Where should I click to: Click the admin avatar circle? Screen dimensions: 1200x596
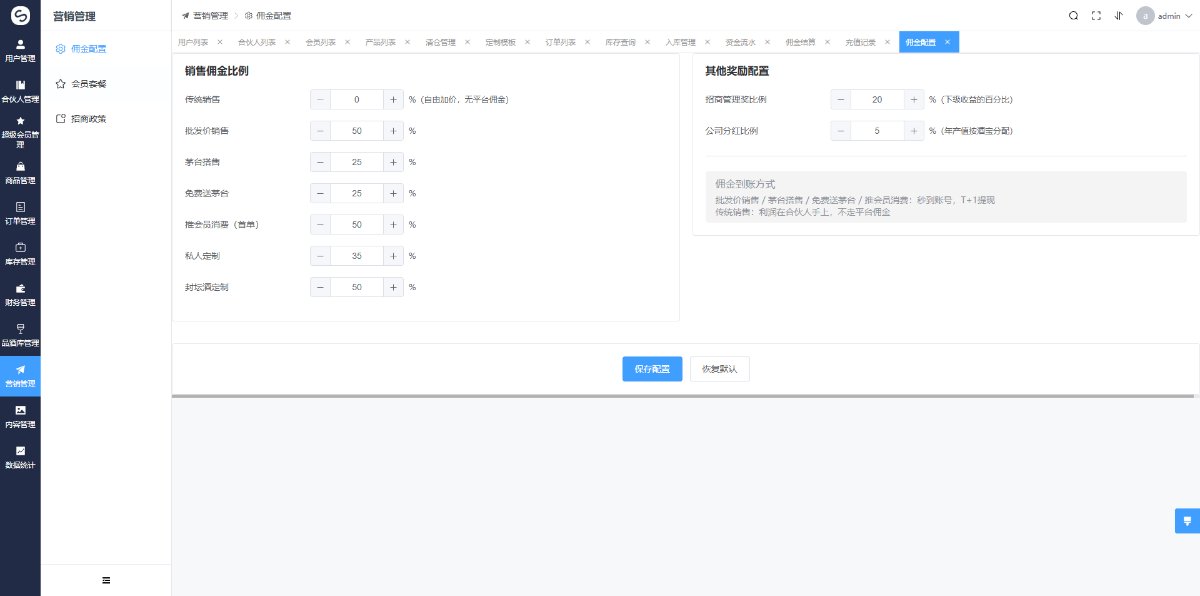tap(1145, 15)
